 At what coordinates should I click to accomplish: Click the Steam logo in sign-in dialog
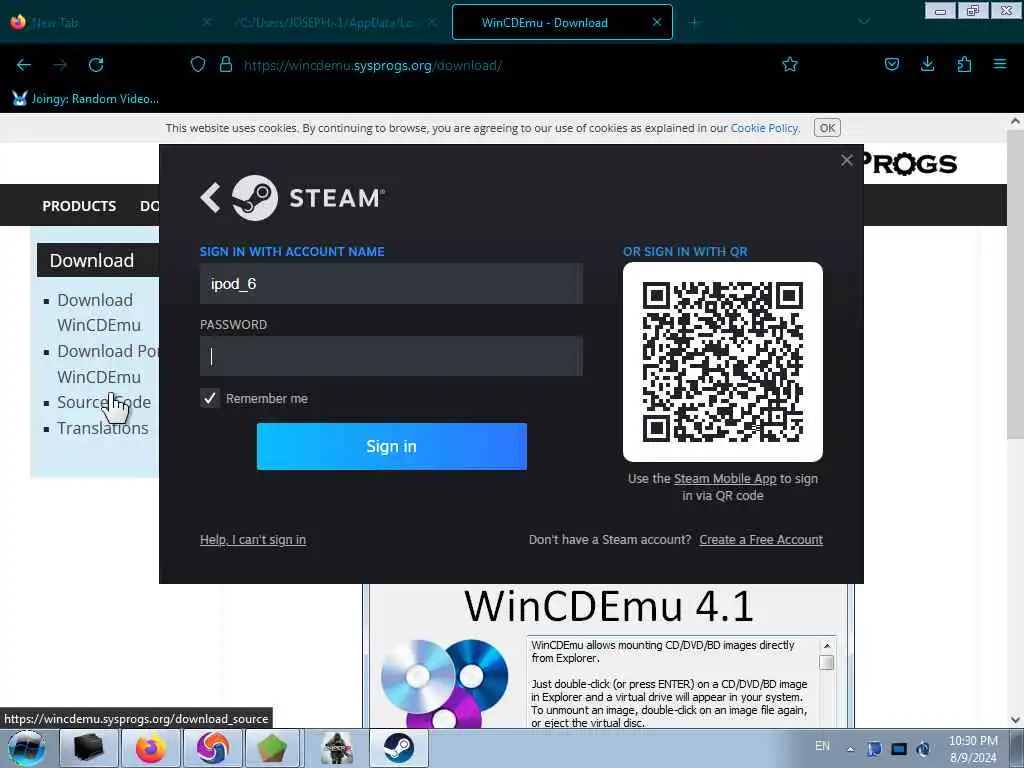tap(255, 198)
